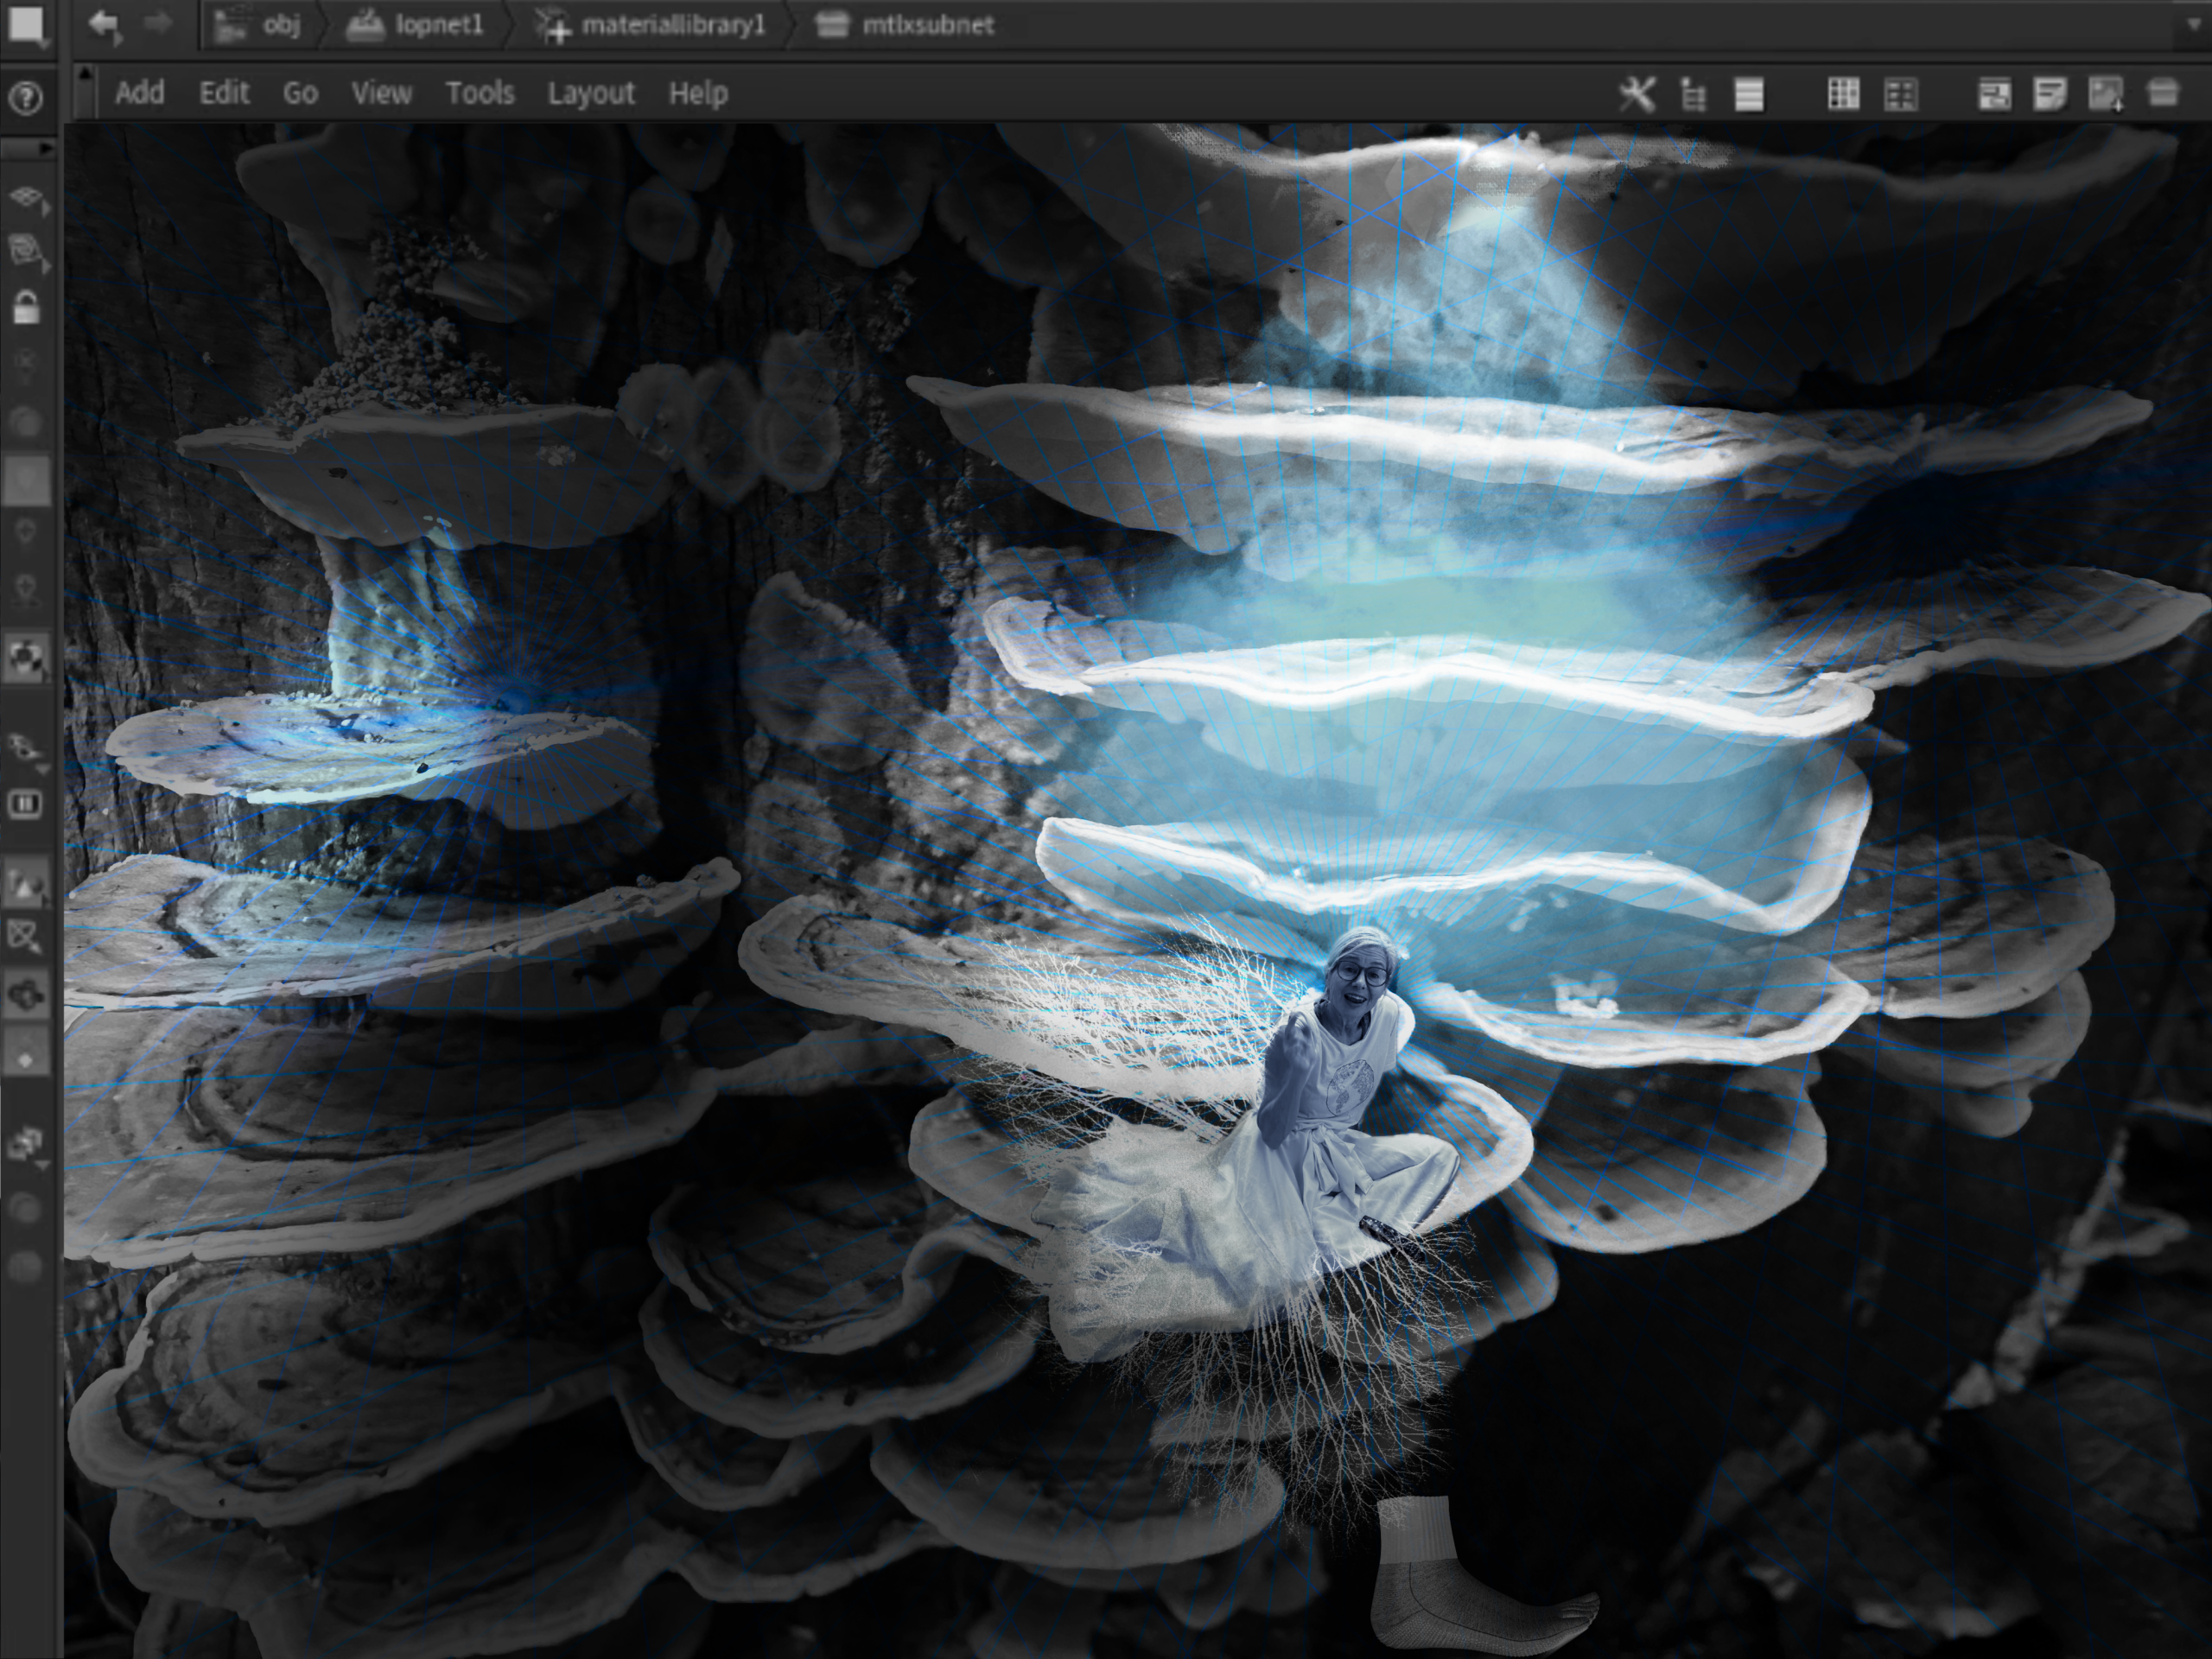This screenshot has height=1659, width=2212.
Task: Open the View menu
Action: click(x=381, y=93)
